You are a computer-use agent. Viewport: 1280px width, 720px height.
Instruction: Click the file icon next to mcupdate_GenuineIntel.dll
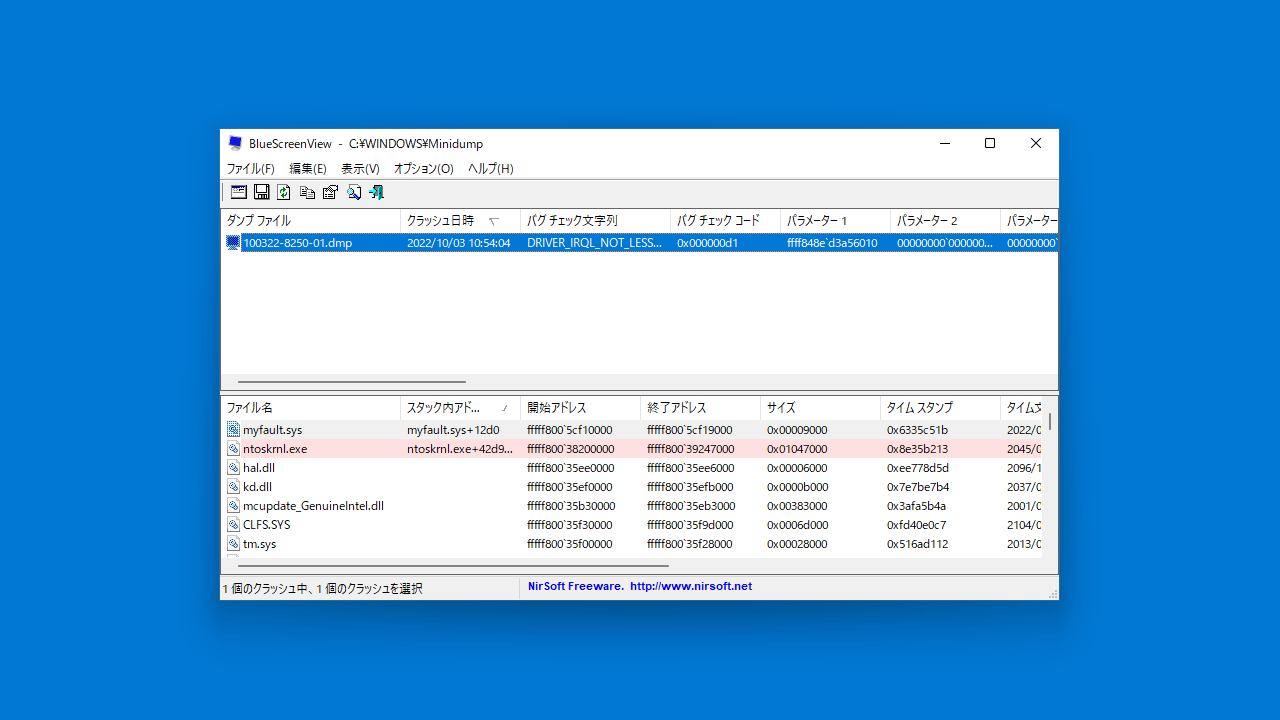click(233, 506)
